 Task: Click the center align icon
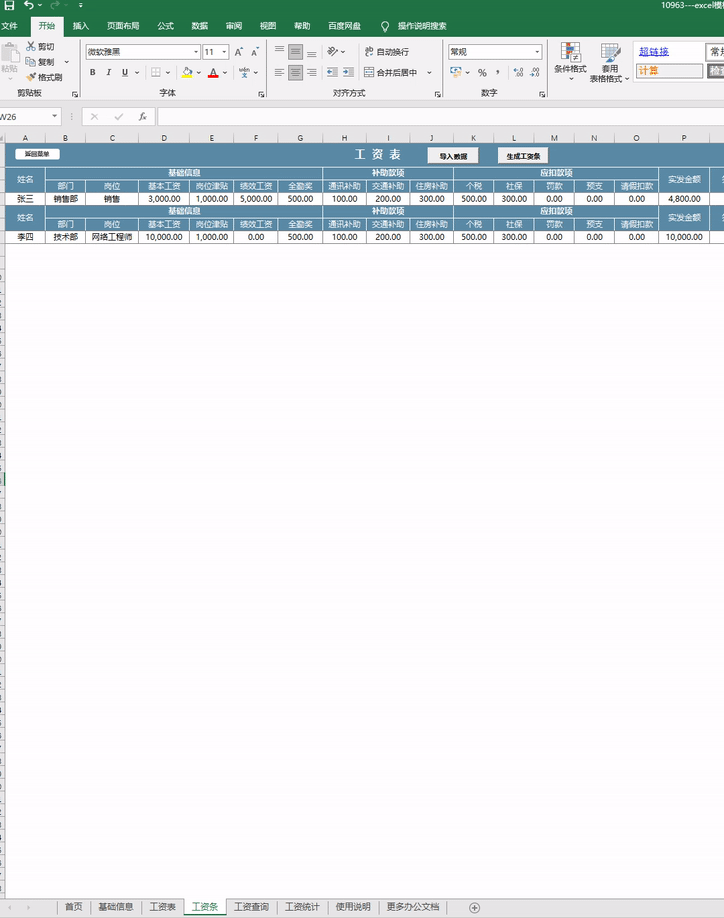pyautogui.click(x=296, y=73)
